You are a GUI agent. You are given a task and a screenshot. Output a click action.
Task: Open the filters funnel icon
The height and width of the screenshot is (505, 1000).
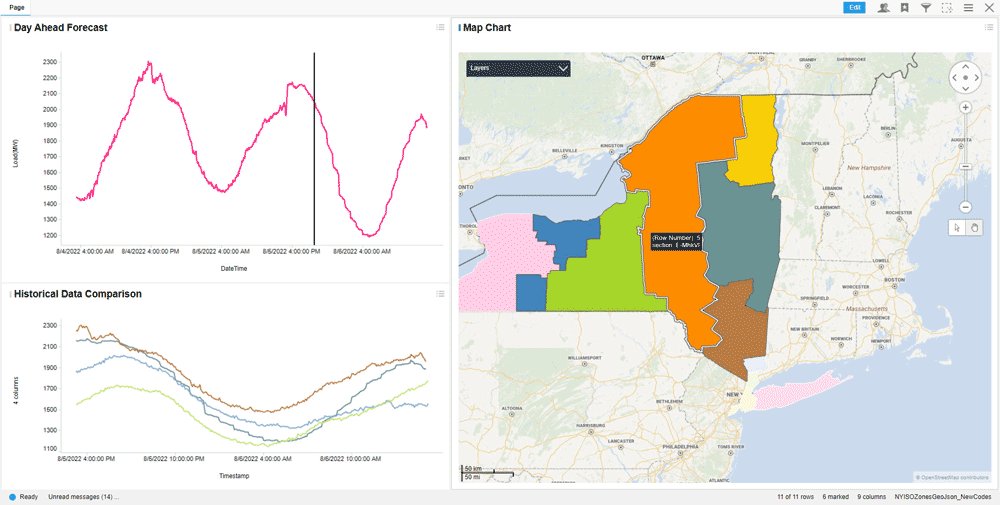(x=925, y=8)
